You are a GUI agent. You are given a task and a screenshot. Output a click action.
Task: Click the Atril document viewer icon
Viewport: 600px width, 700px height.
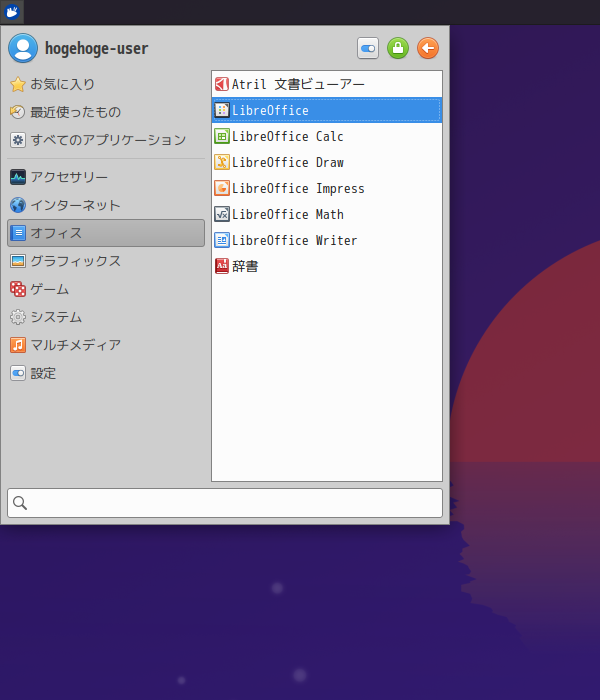222,84
